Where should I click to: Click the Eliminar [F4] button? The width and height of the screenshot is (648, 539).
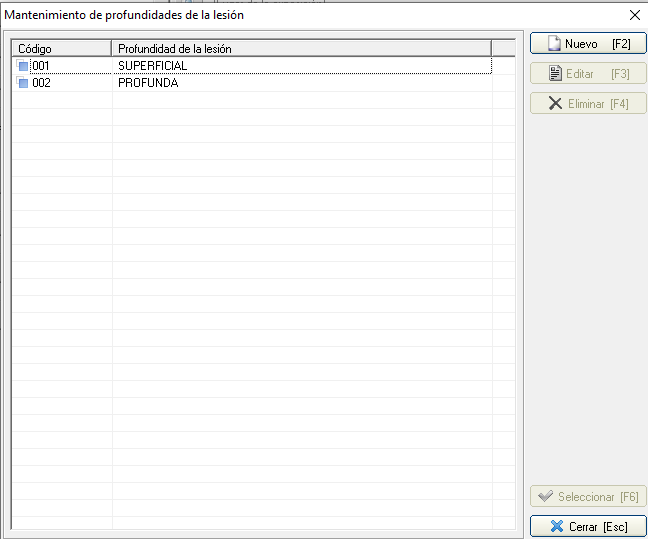click(x=588, y=103)
